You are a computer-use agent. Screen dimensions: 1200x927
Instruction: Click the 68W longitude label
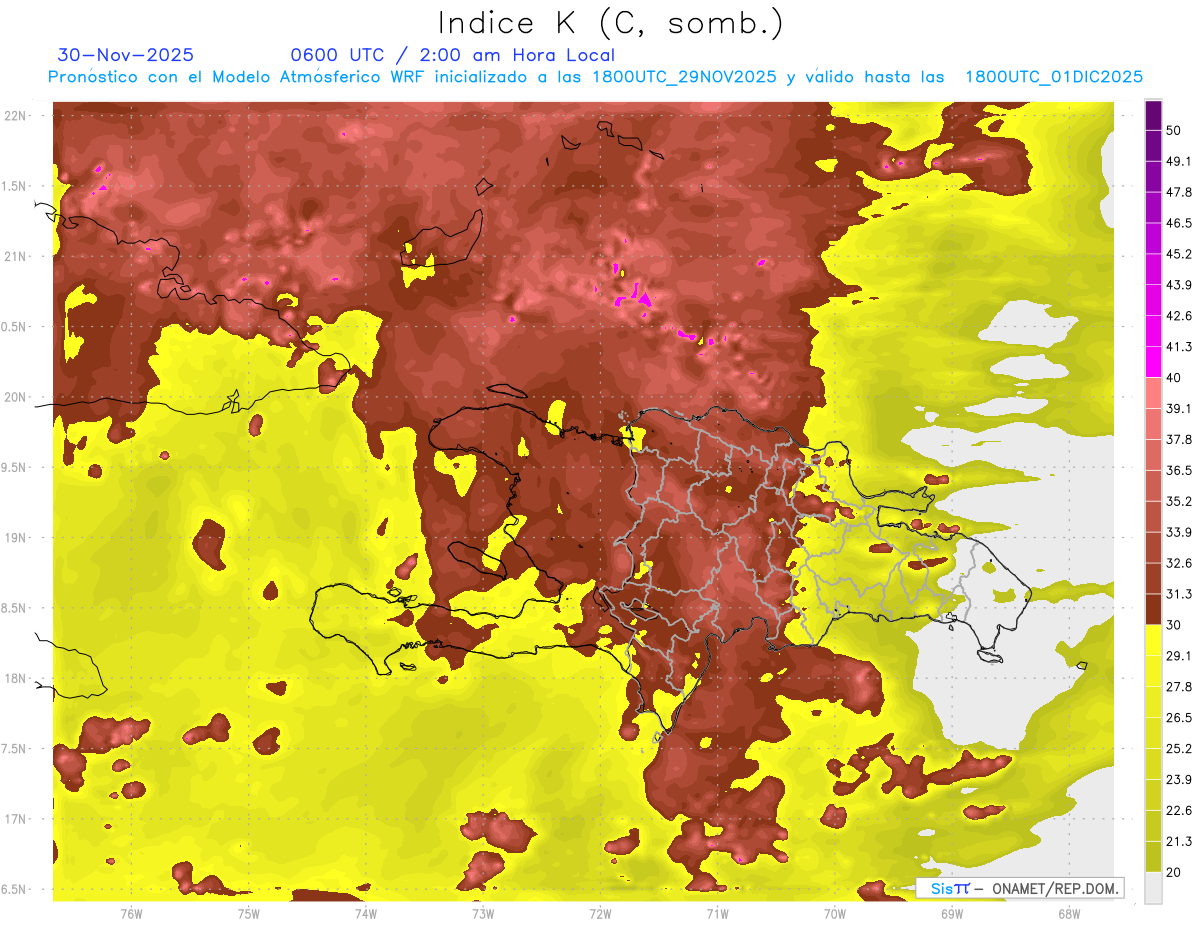1068,914
